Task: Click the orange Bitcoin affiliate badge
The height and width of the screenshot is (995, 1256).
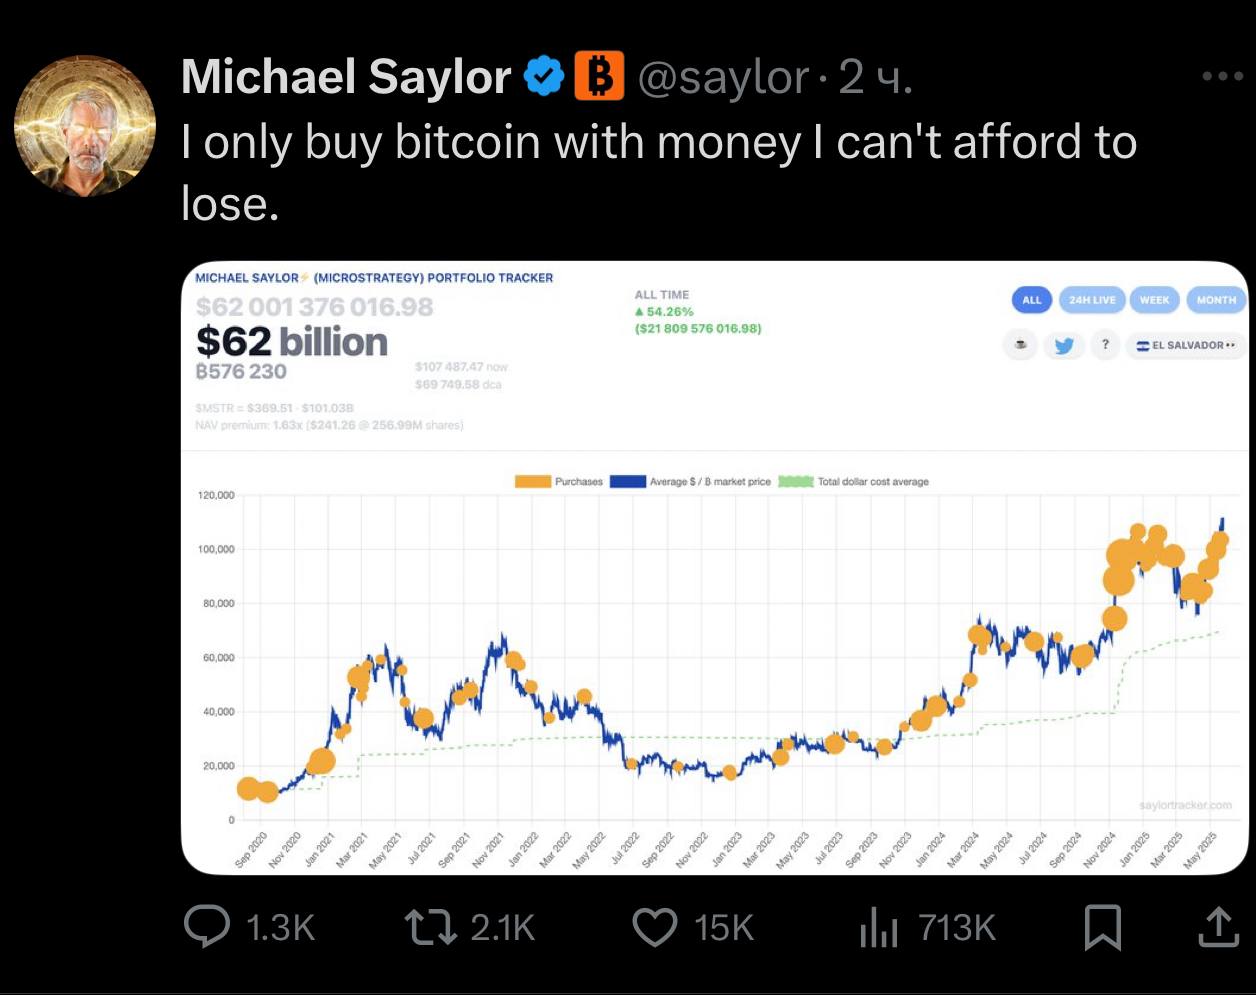Action: coord(599,76)
